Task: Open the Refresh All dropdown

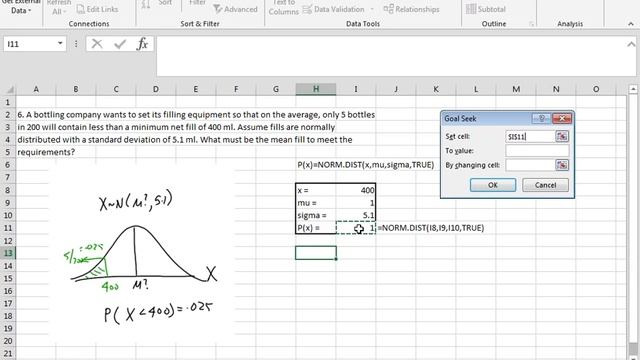Action: point(59,7)
